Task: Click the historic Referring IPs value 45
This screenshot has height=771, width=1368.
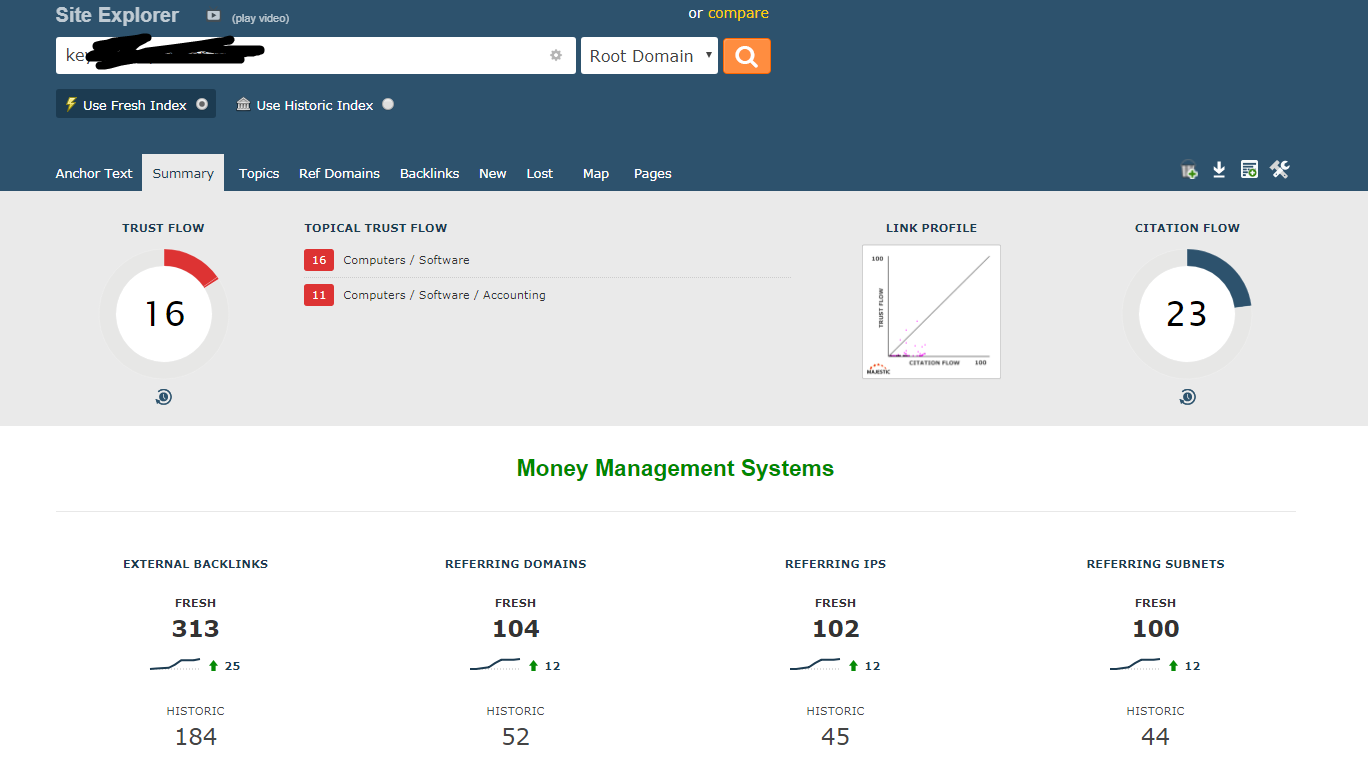Action: (x=836, y=737)
